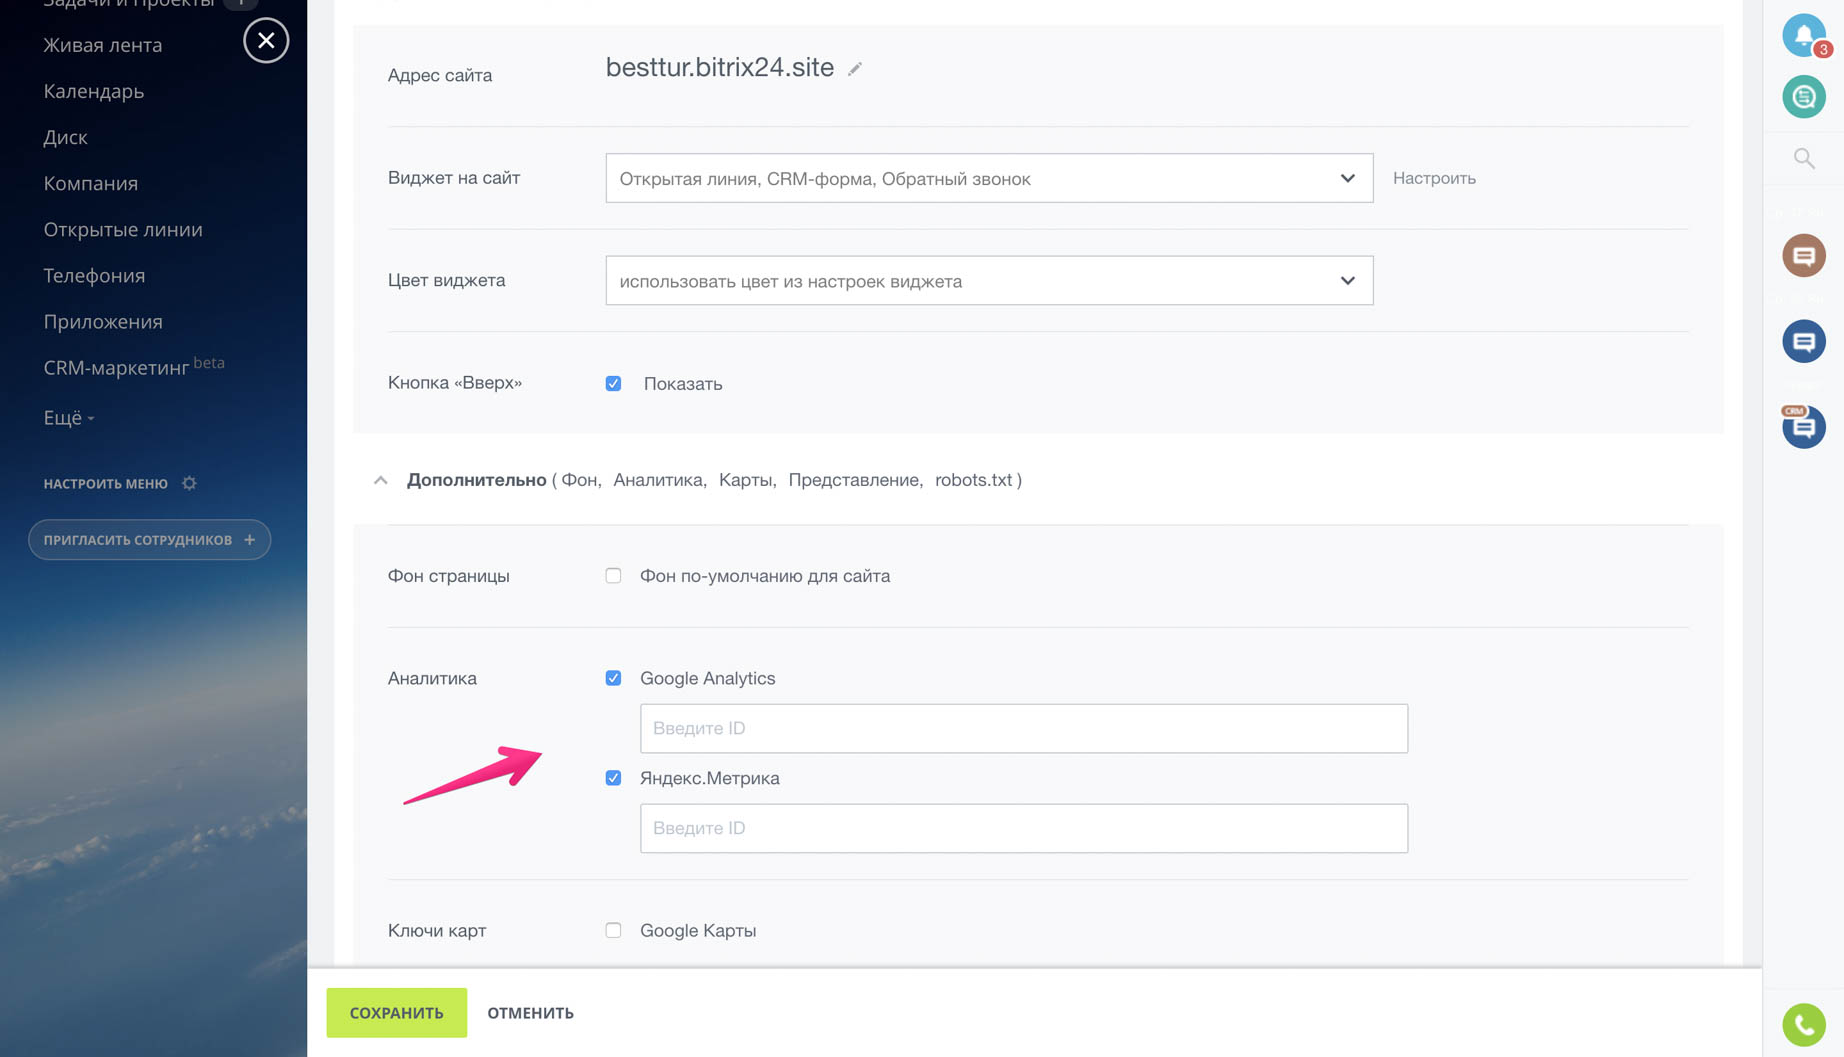Open Открытые линии in the sidebar
Image resolution: width=1844 pixels, height=1057 pixels.
pos(123,229)
